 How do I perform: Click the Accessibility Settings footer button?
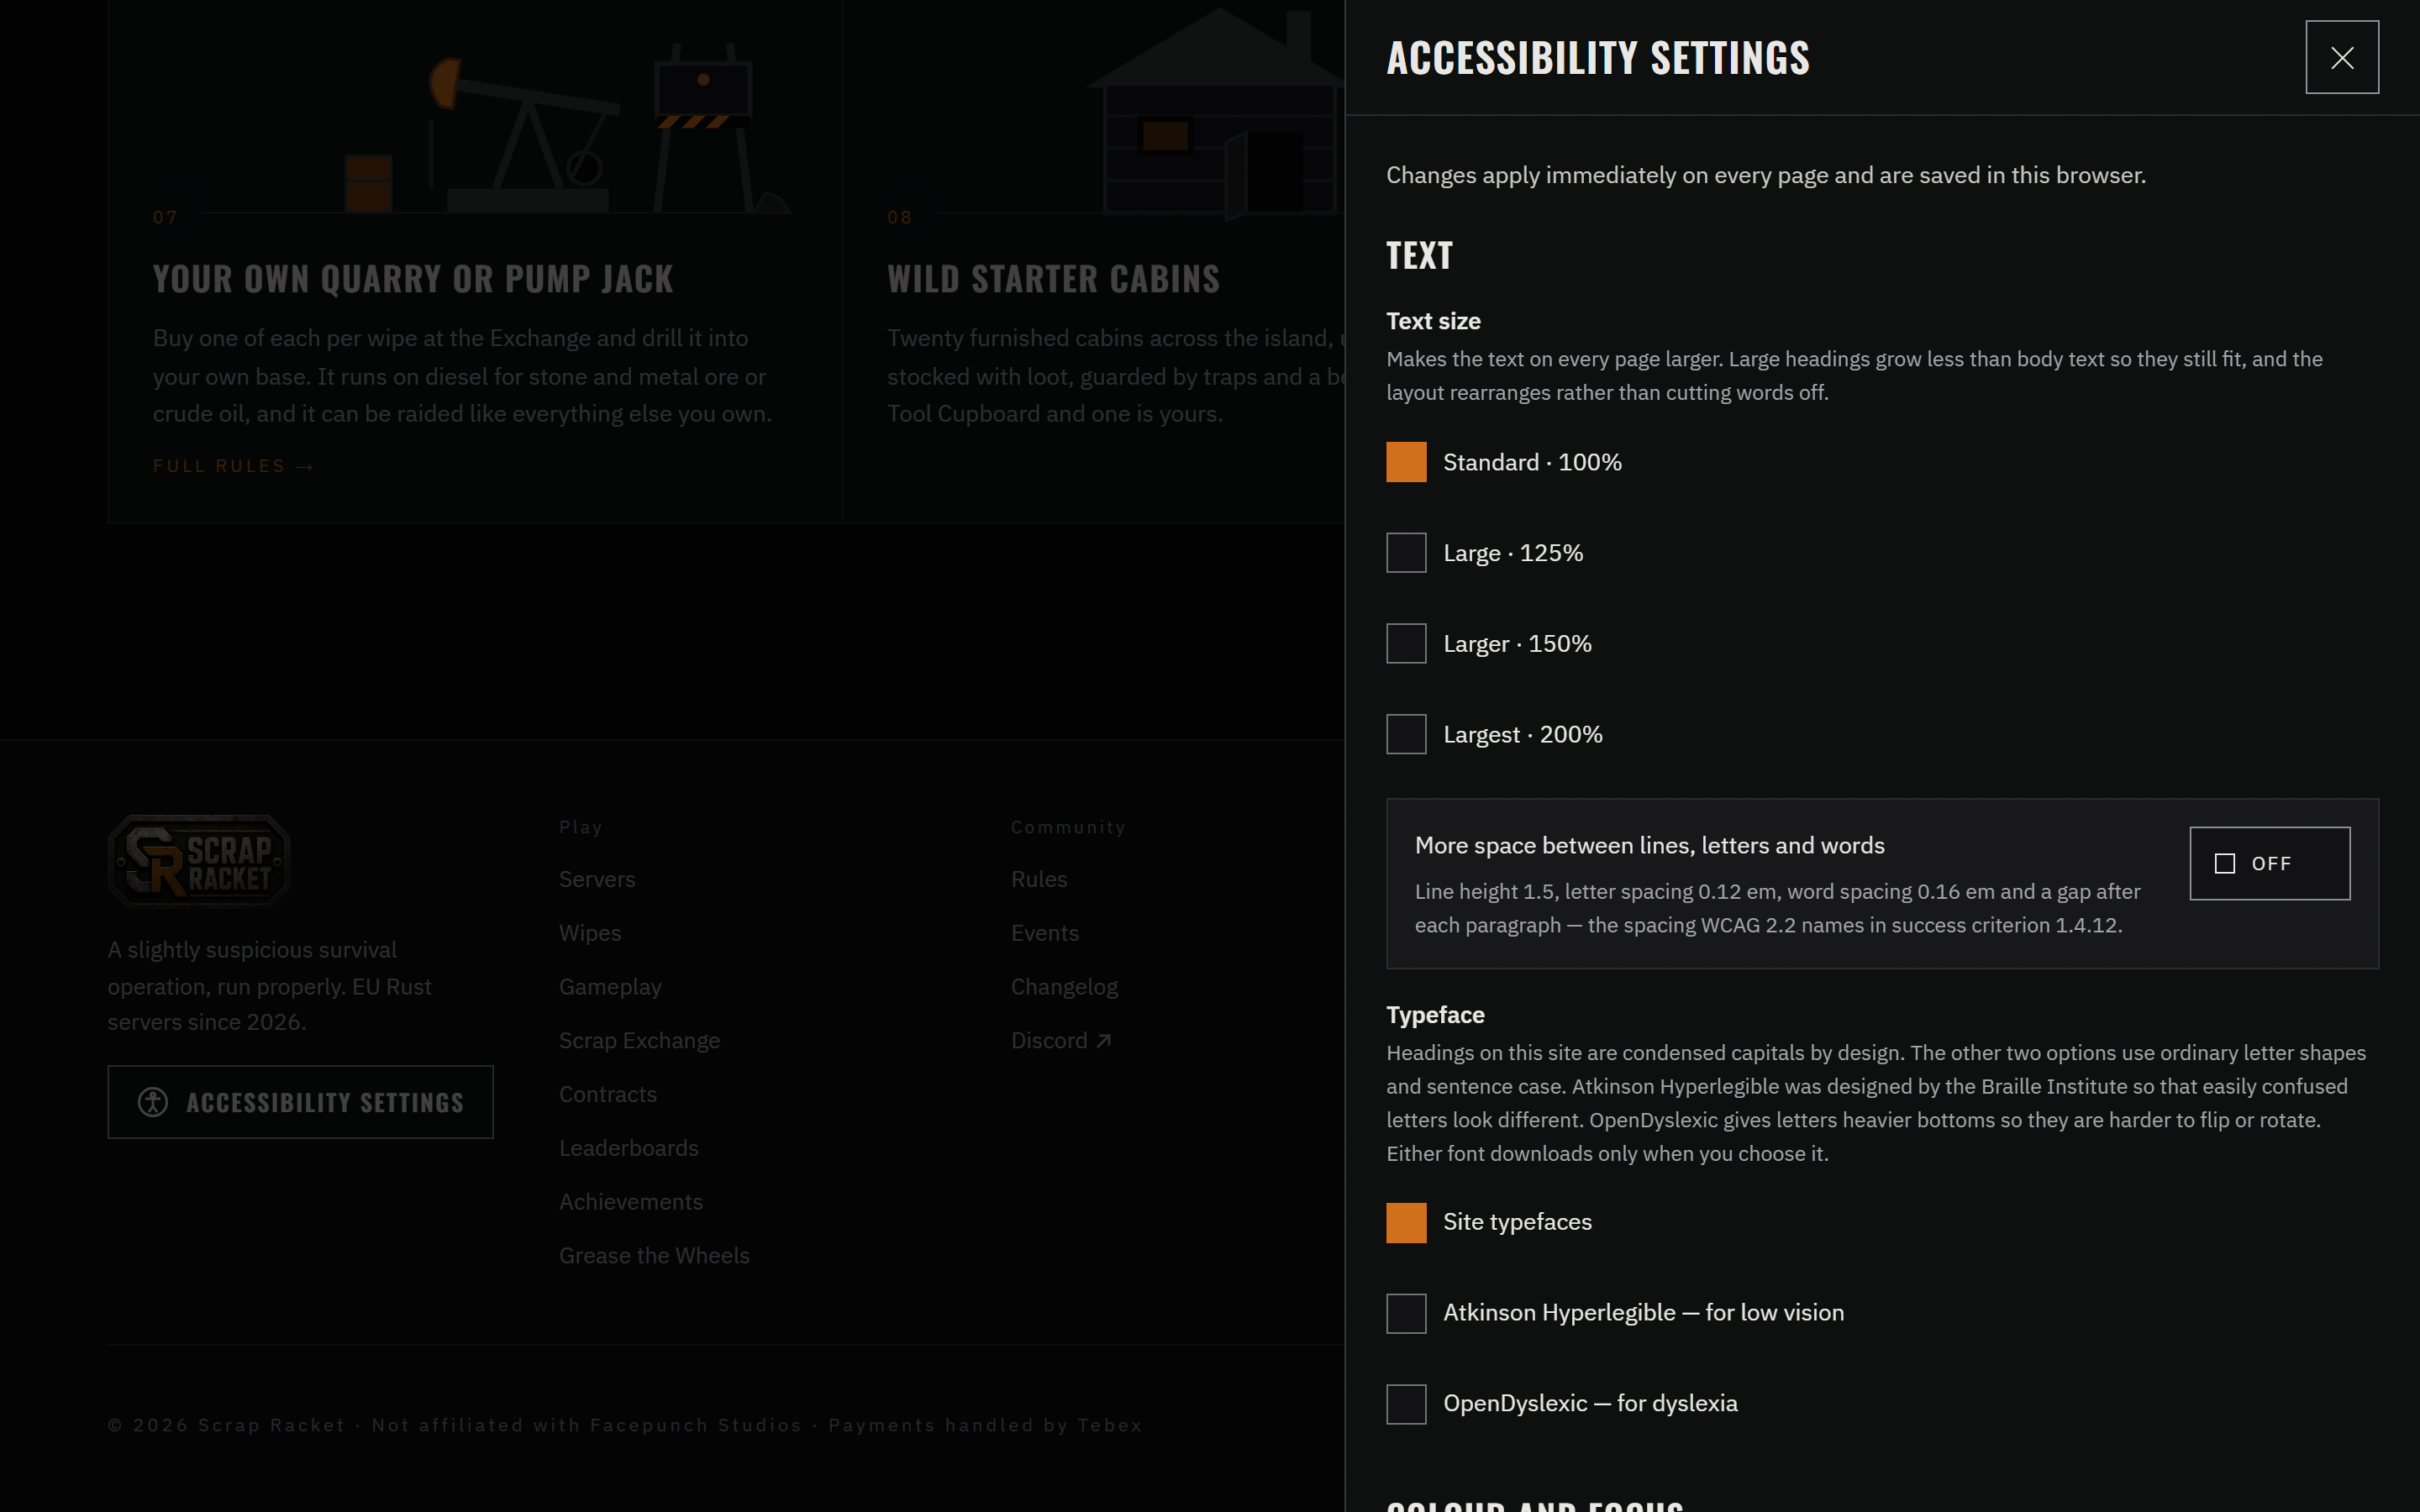point(301,1102)
